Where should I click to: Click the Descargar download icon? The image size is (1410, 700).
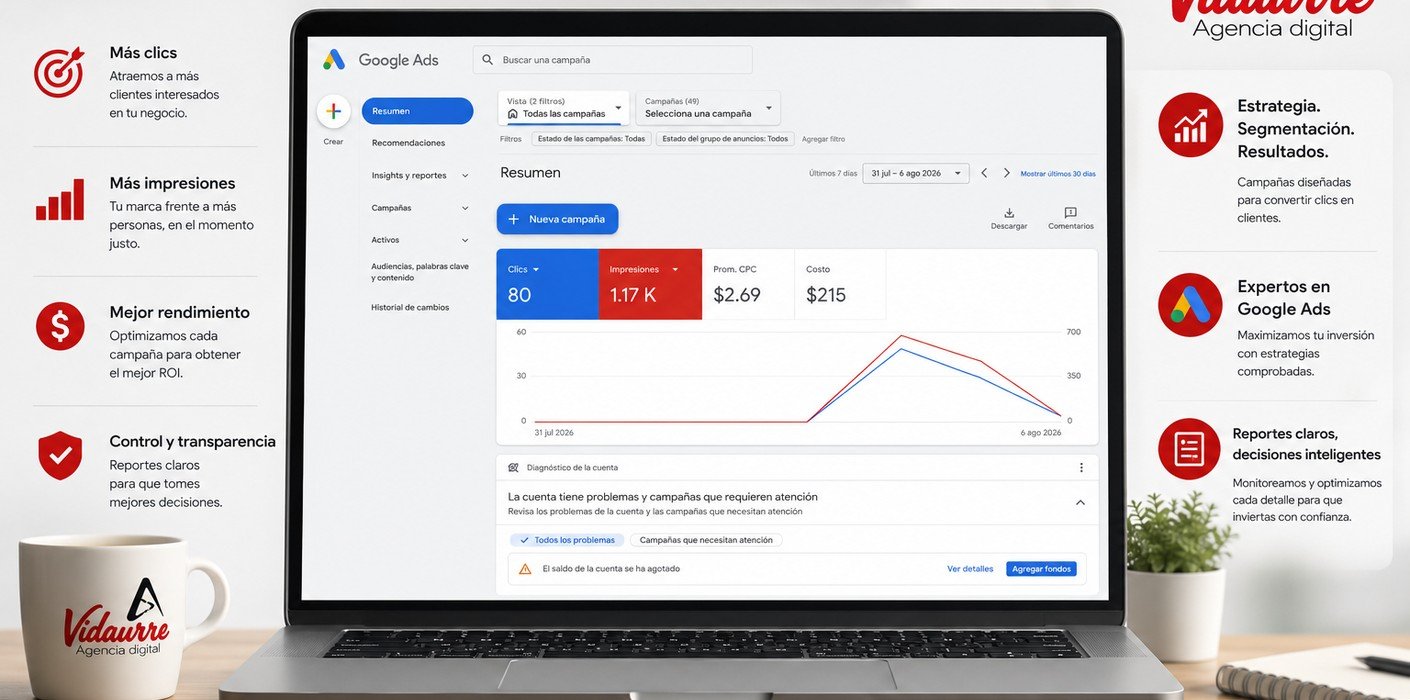[1009, 213]
